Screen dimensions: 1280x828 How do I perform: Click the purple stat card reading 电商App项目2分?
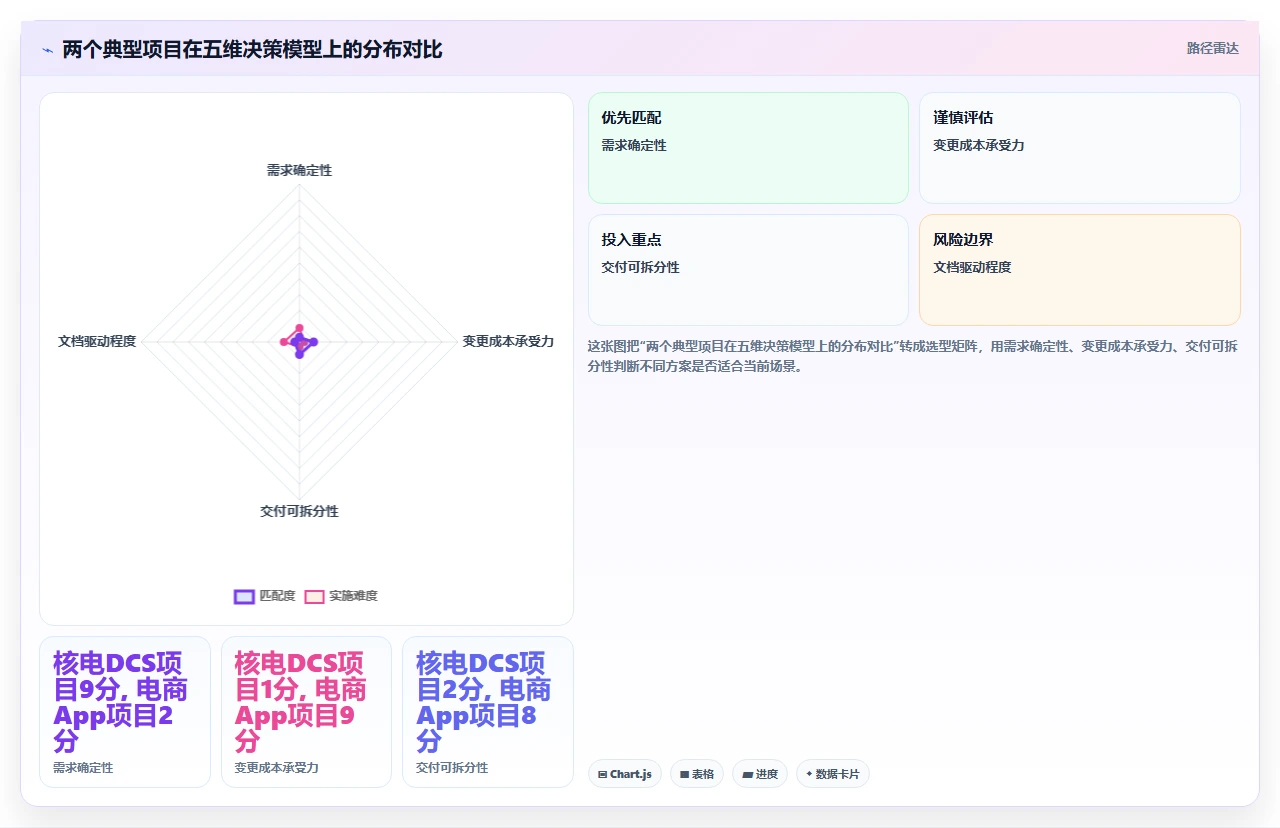[x=125, y=712]
